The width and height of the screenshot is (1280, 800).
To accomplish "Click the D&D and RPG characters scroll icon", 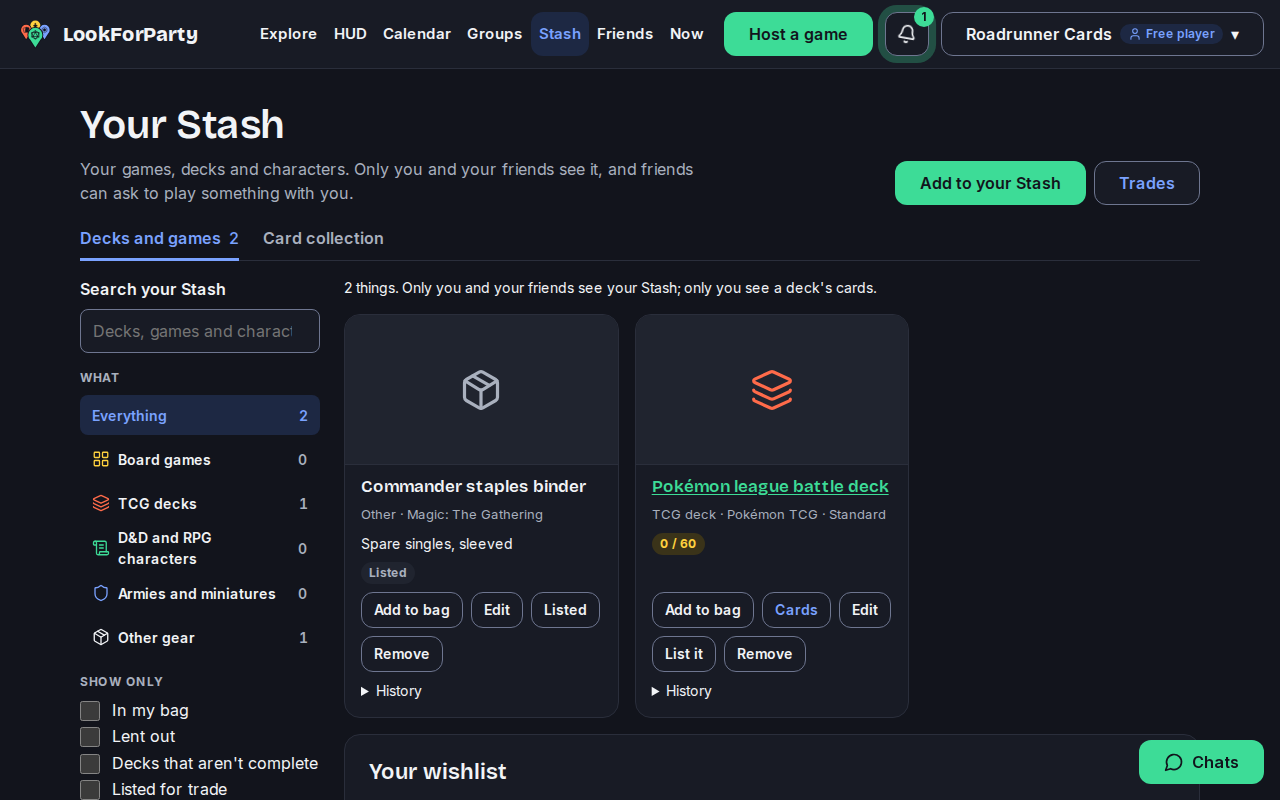I will 101,548.
